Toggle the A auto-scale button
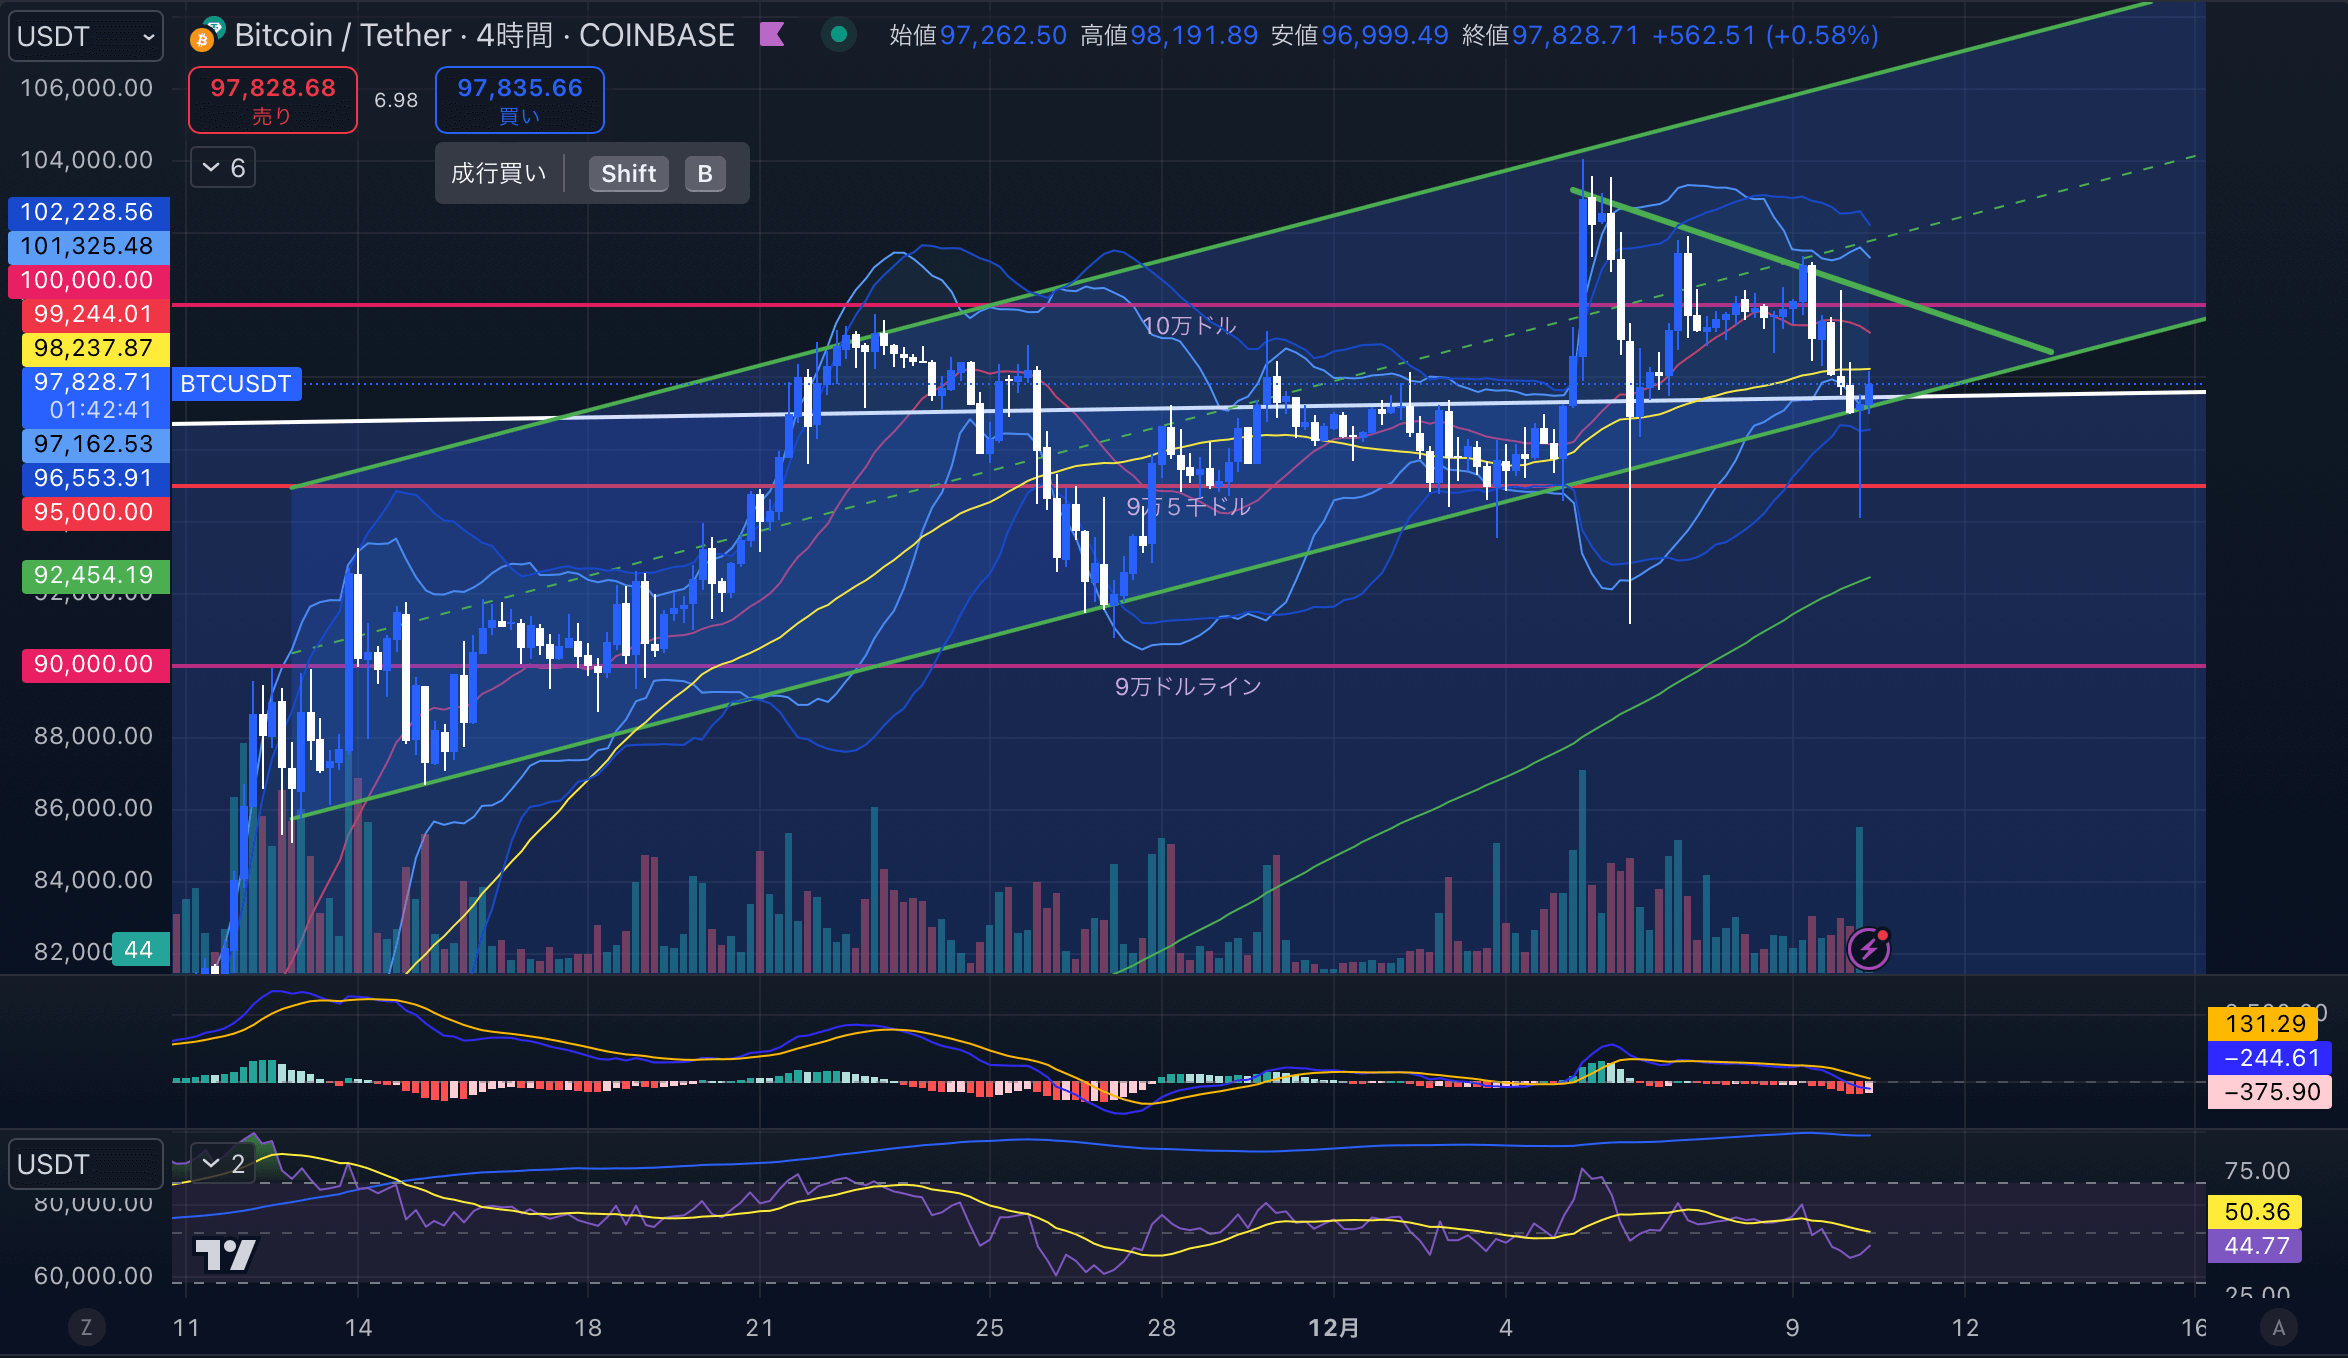Screen dimensions: 2348x1358 click(2279, 1327)
